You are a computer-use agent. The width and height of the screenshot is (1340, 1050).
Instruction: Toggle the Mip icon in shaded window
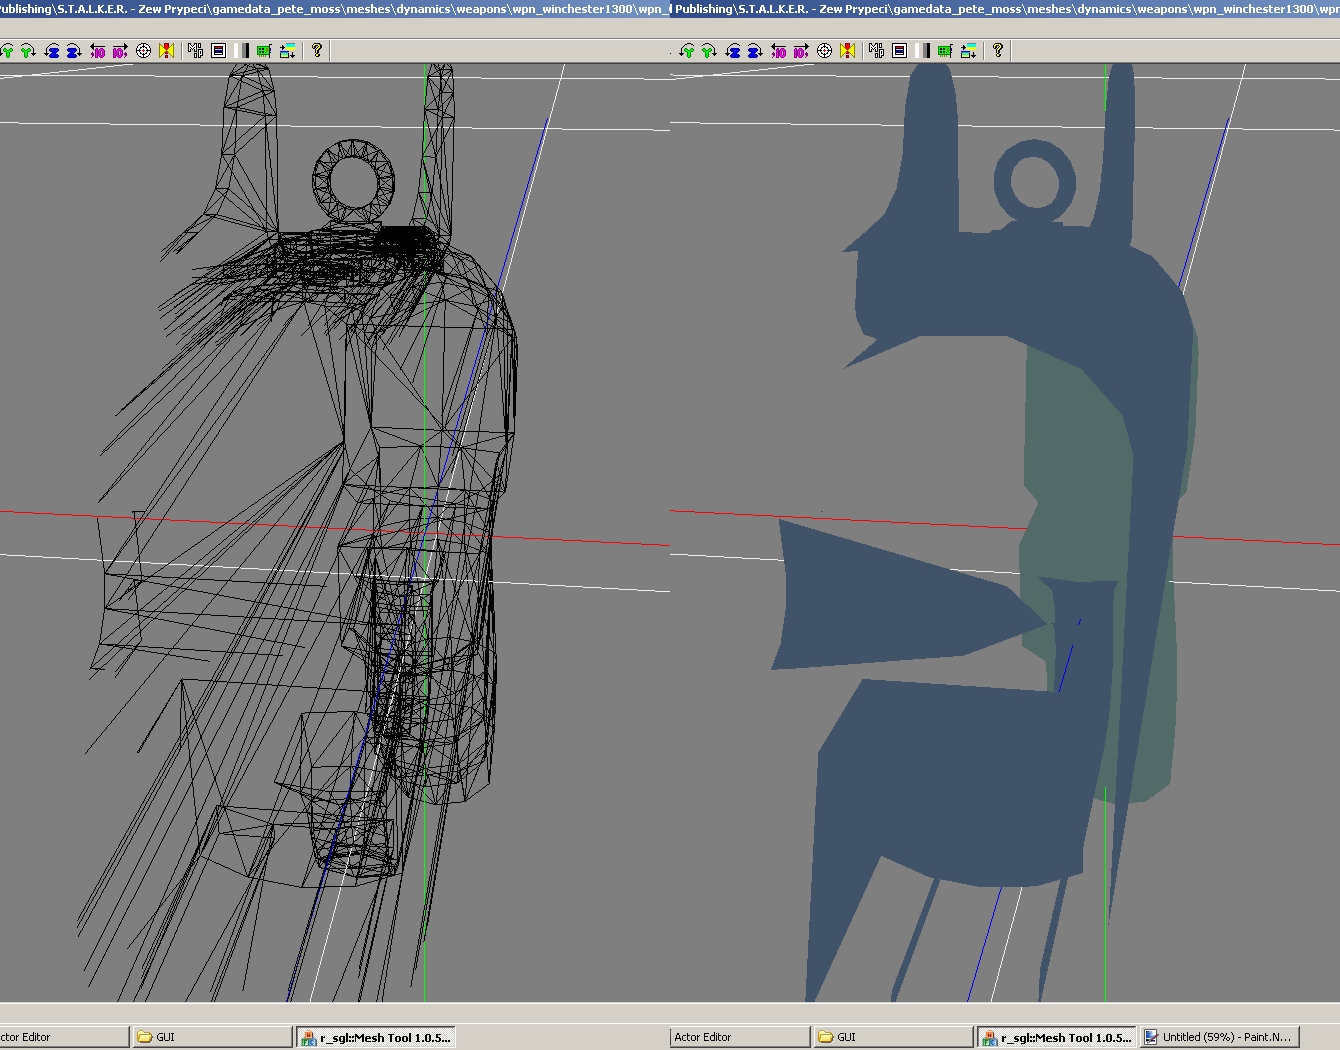[x=876, y=51]
